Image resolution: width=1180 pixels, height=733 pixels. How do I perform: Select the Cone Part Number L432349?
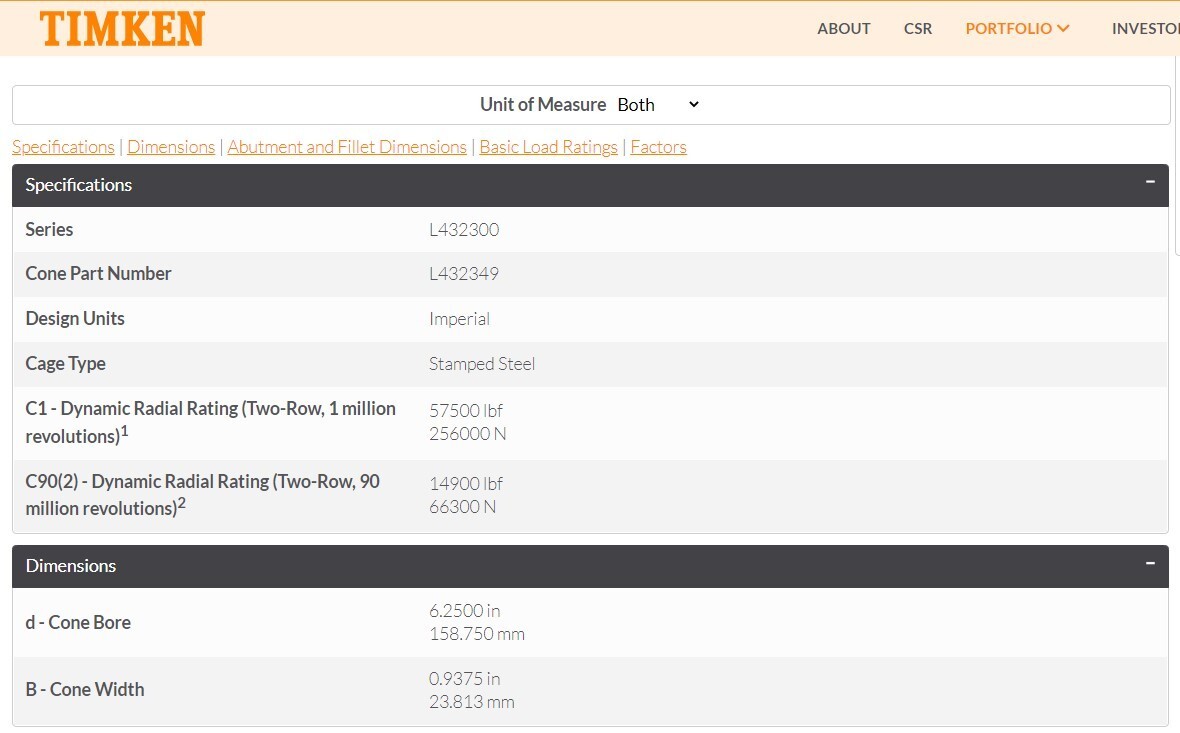pyautogui.click(x=464, y=274)
